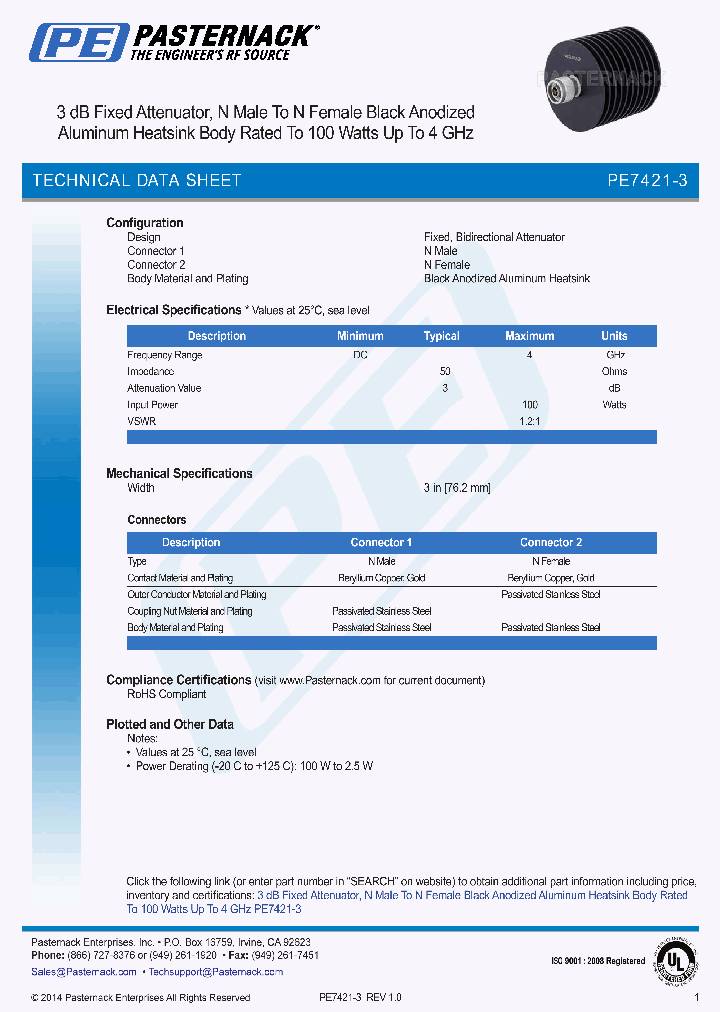Viewport: 720px width, 1012px height.
Task: Click the GHz units cell
Action: 615,355
